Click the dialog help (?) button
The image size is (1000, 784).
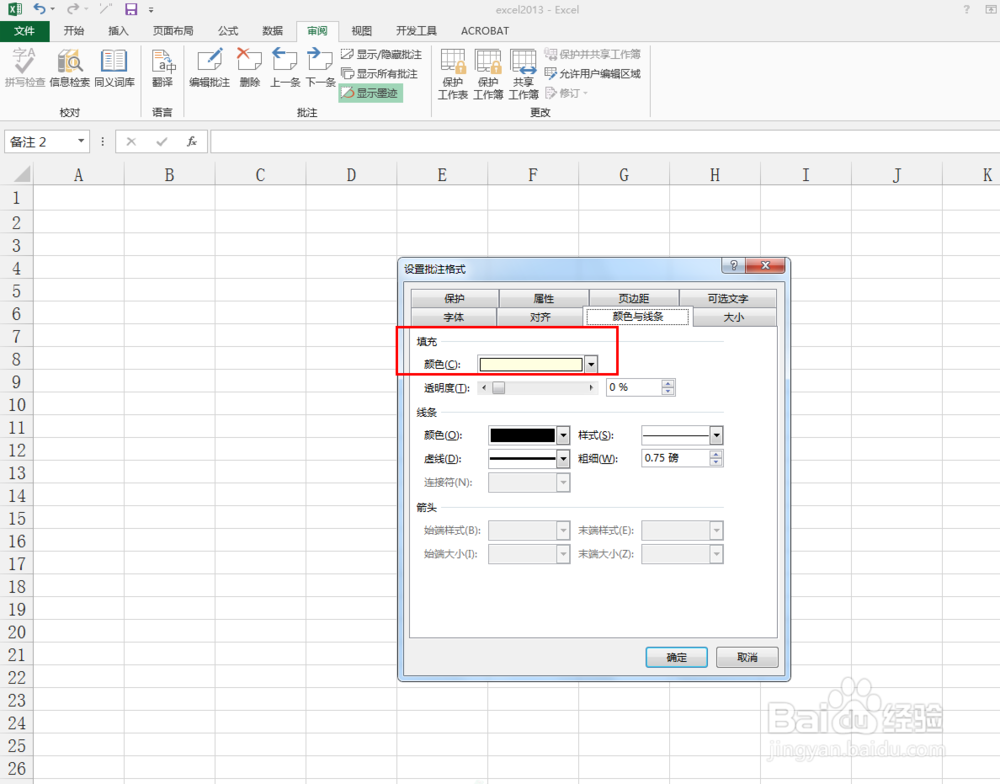click(733, 265)
